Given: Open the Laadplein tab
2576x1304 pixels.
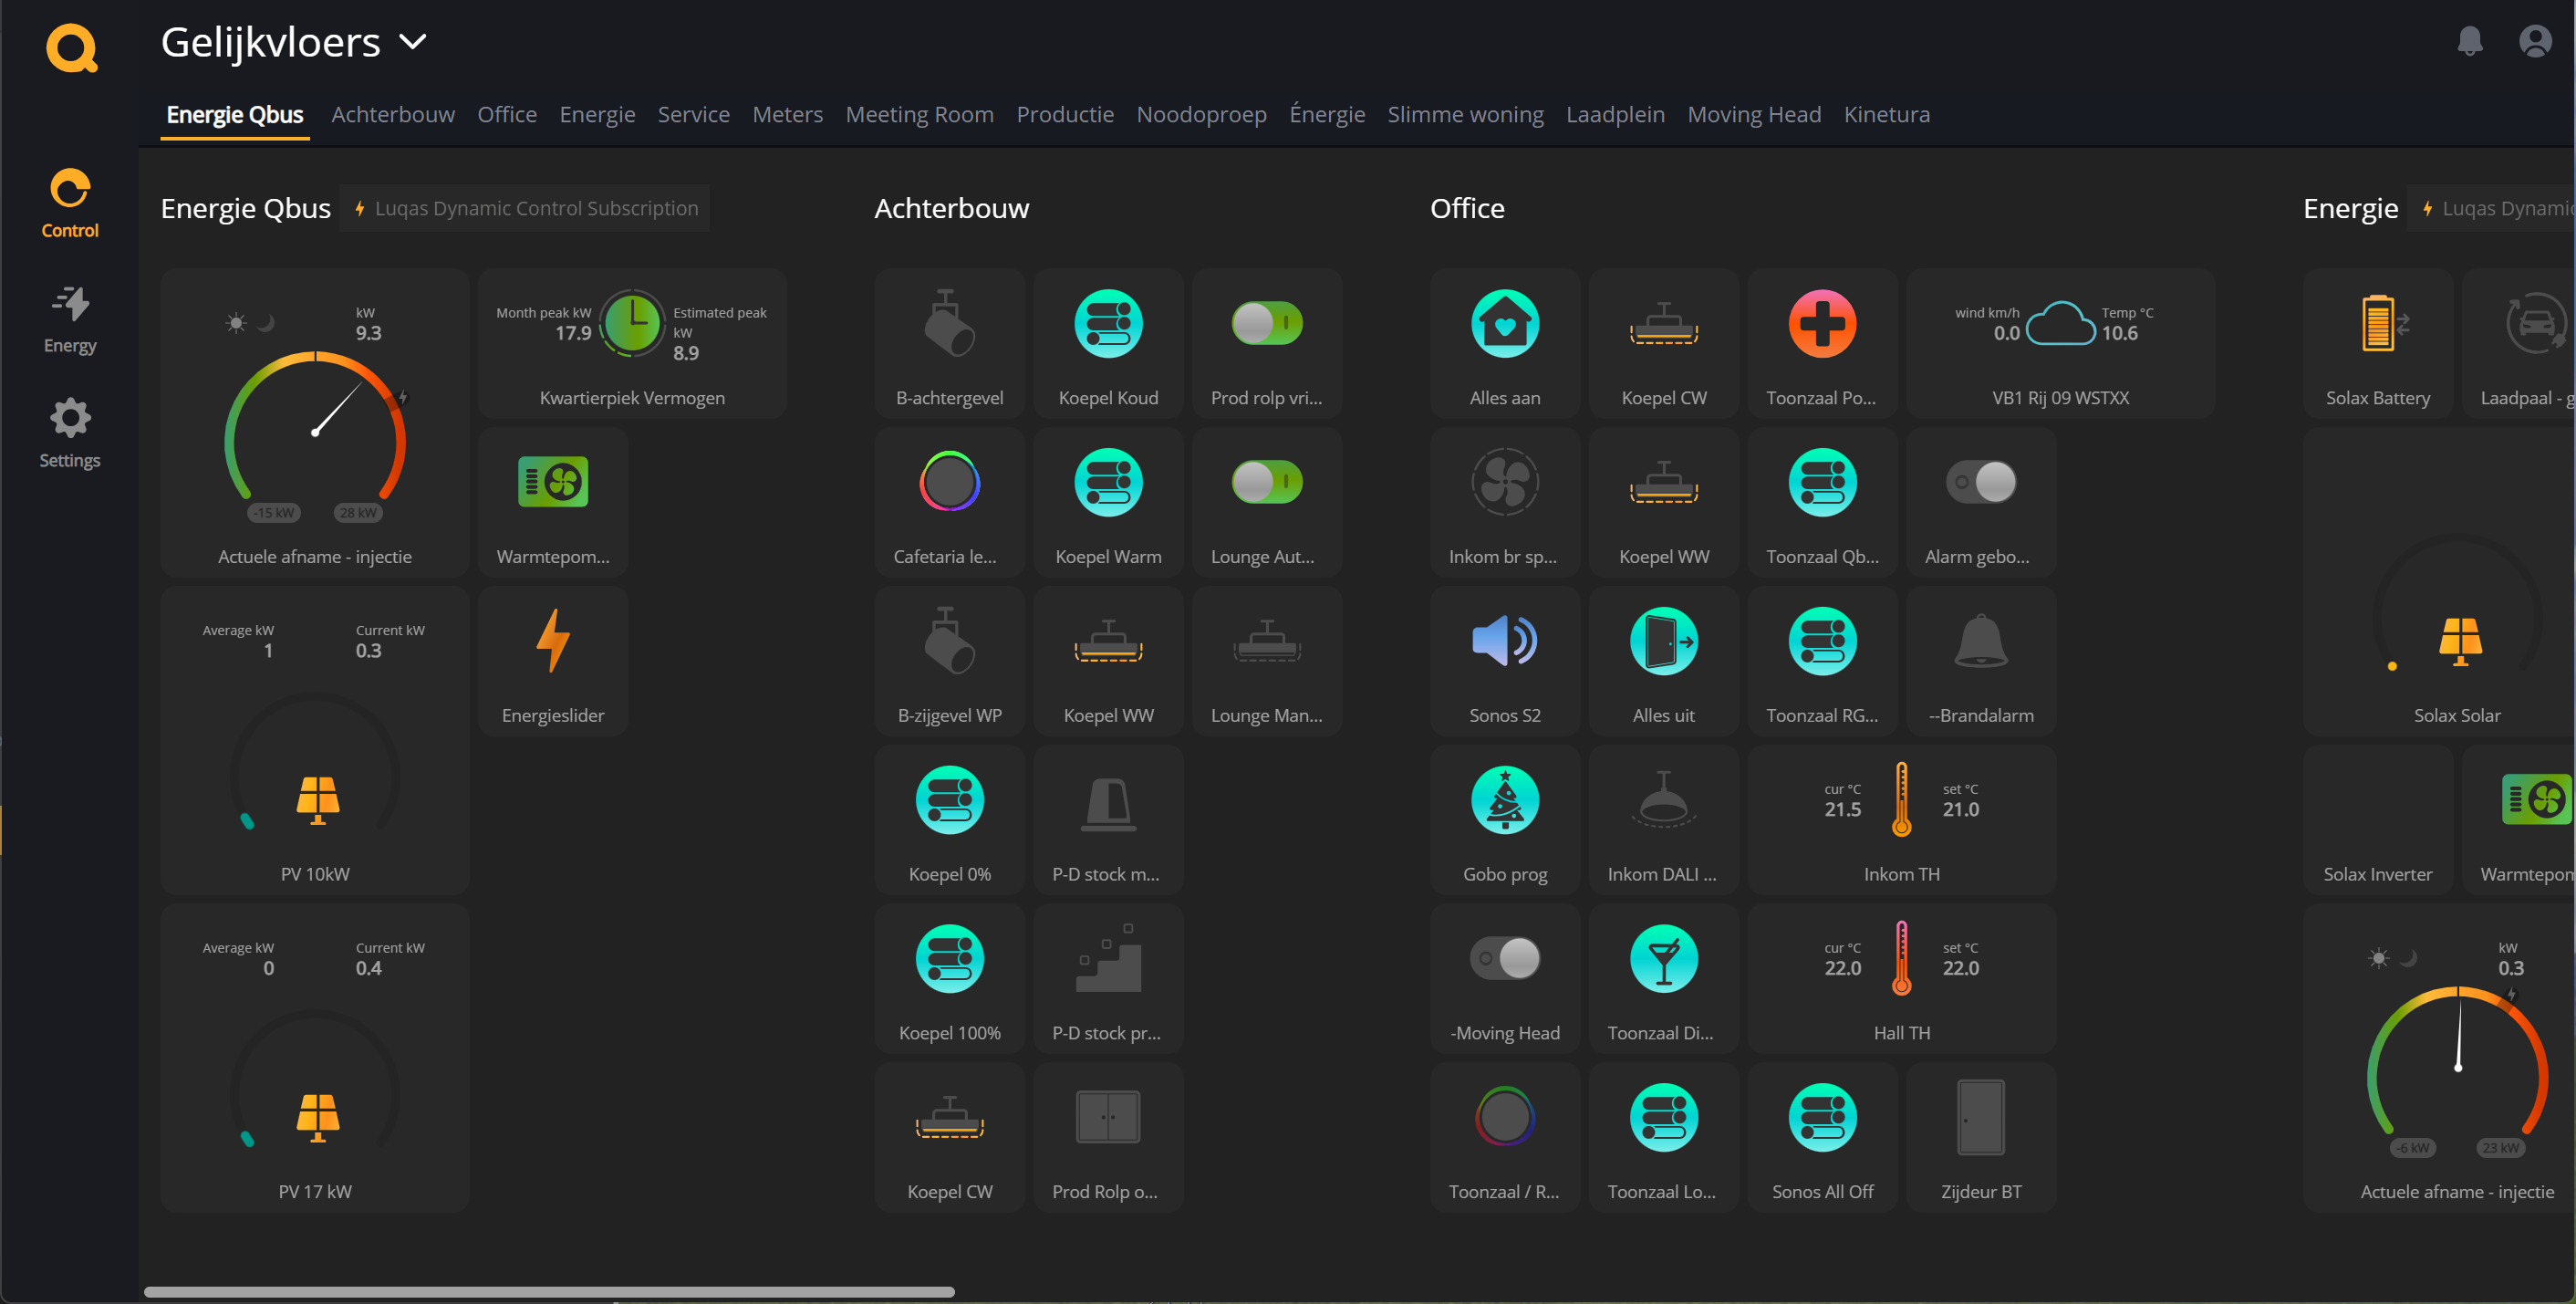Looking at the screenshot, I should (x=1615, y=114).
